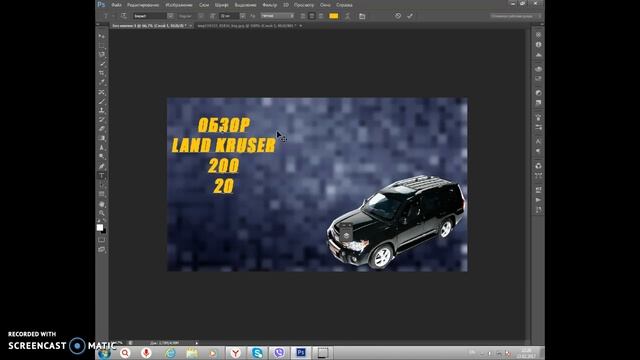Set right text alignment
Viewport: 640px width, 360px height.
[x=321, y=16]
